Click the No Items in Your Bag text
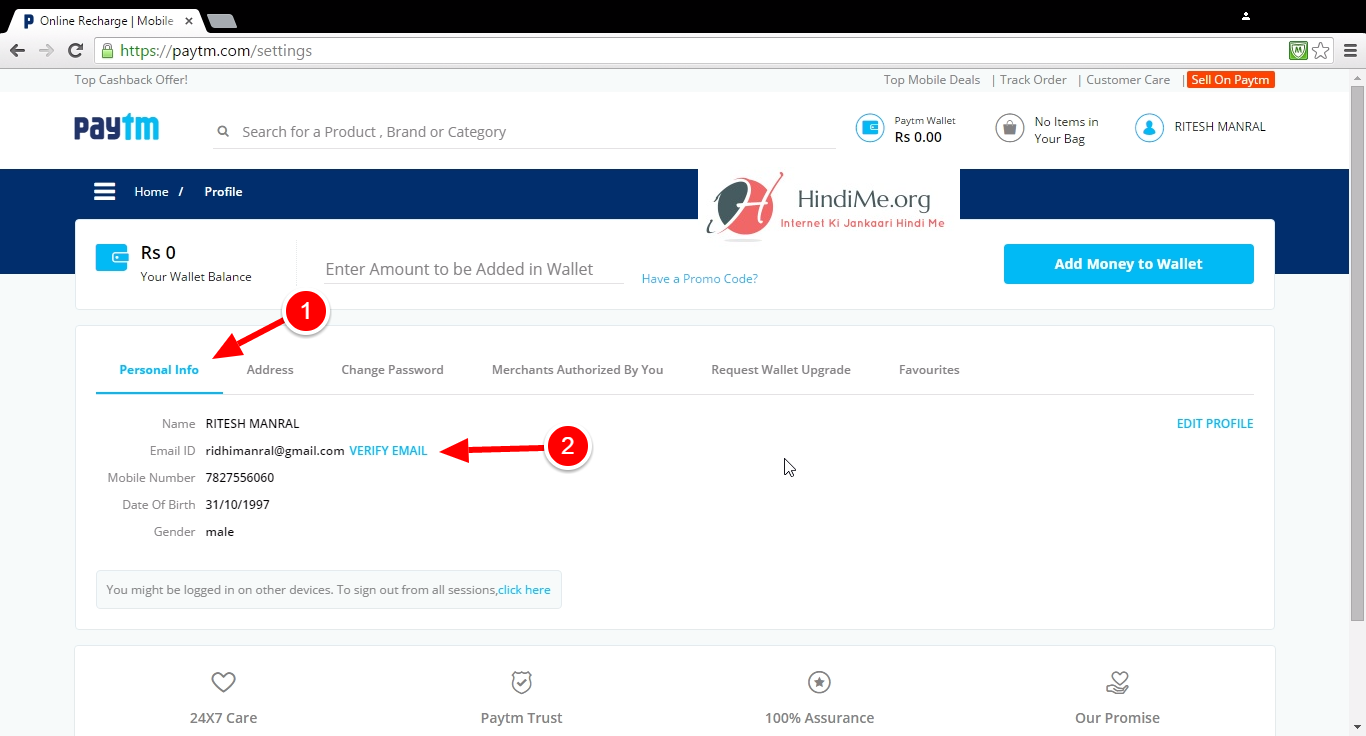This screenshot has height=736, width=1366. tap(1066, 130)
